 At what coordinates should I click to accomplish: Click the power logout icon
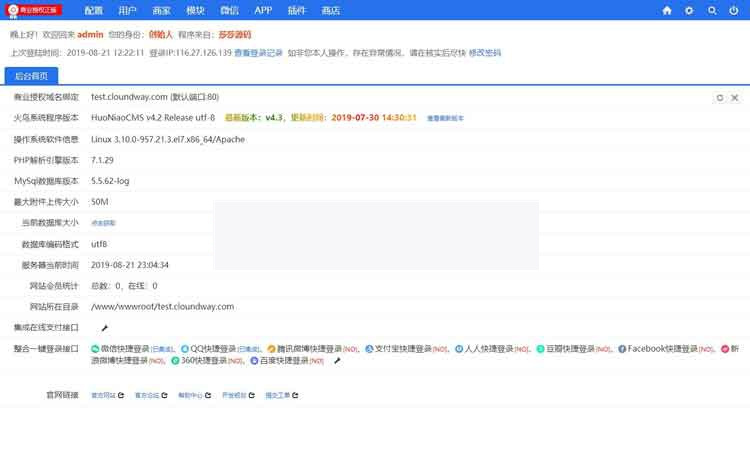[x=735, y=10]
